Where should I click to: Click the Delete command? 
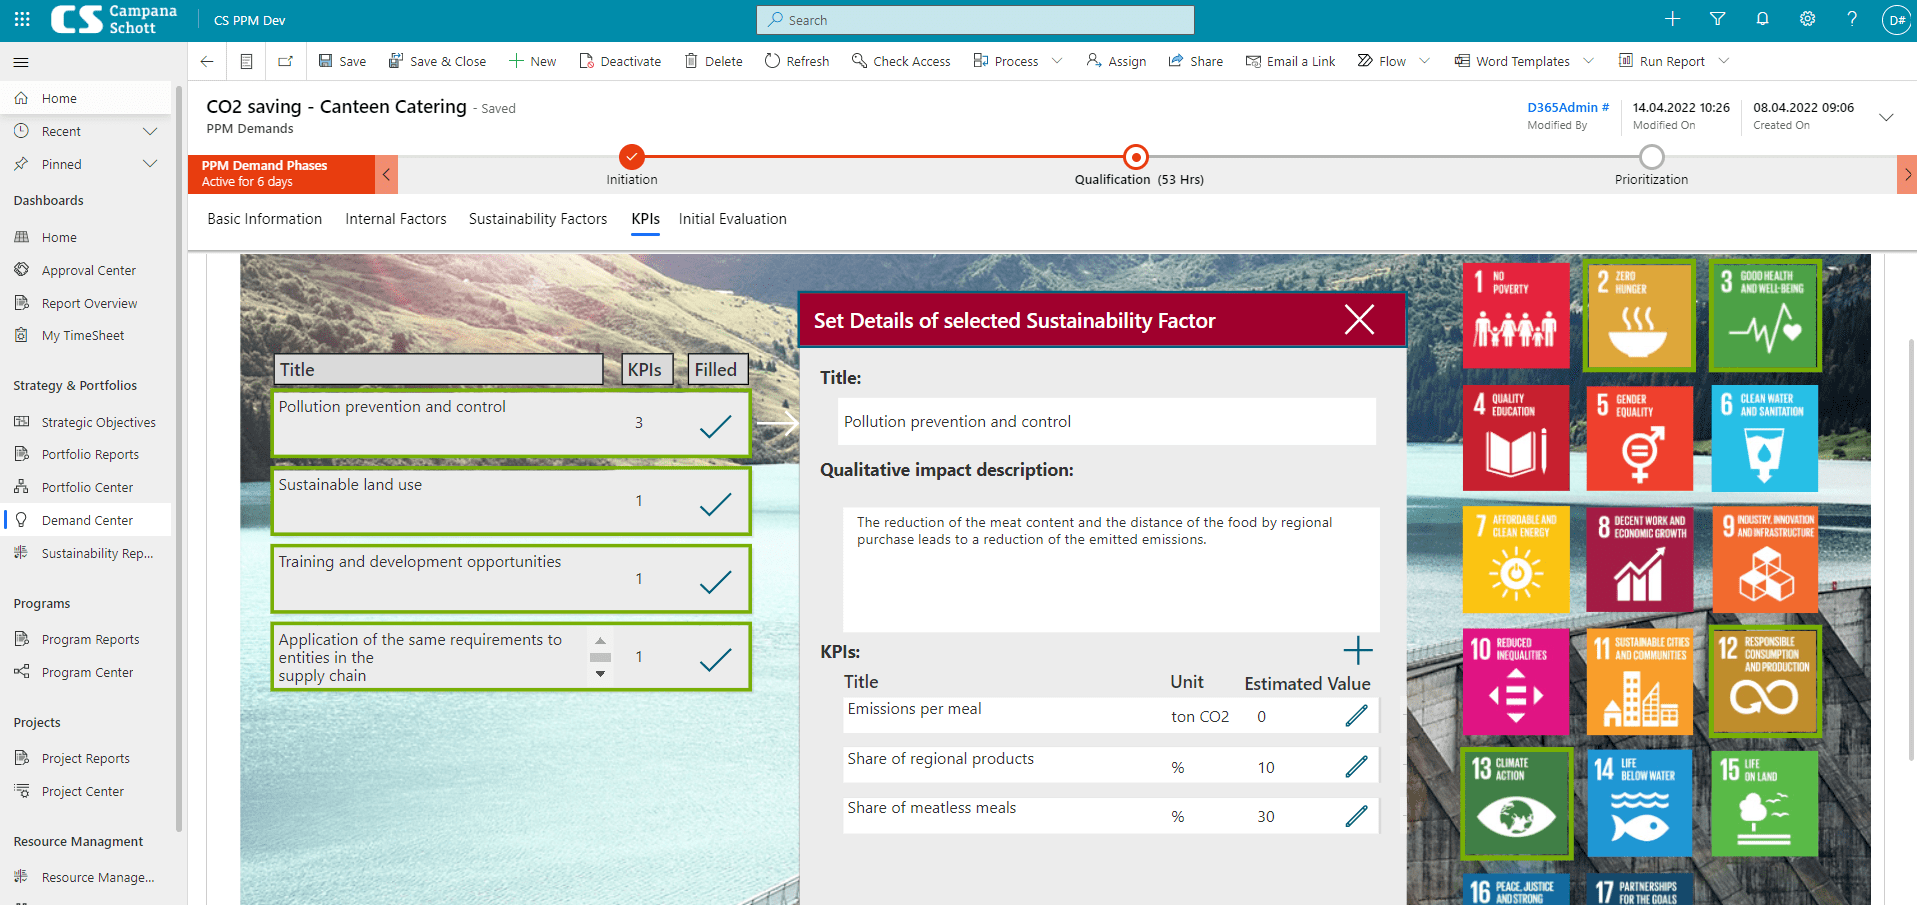point(713,61)
